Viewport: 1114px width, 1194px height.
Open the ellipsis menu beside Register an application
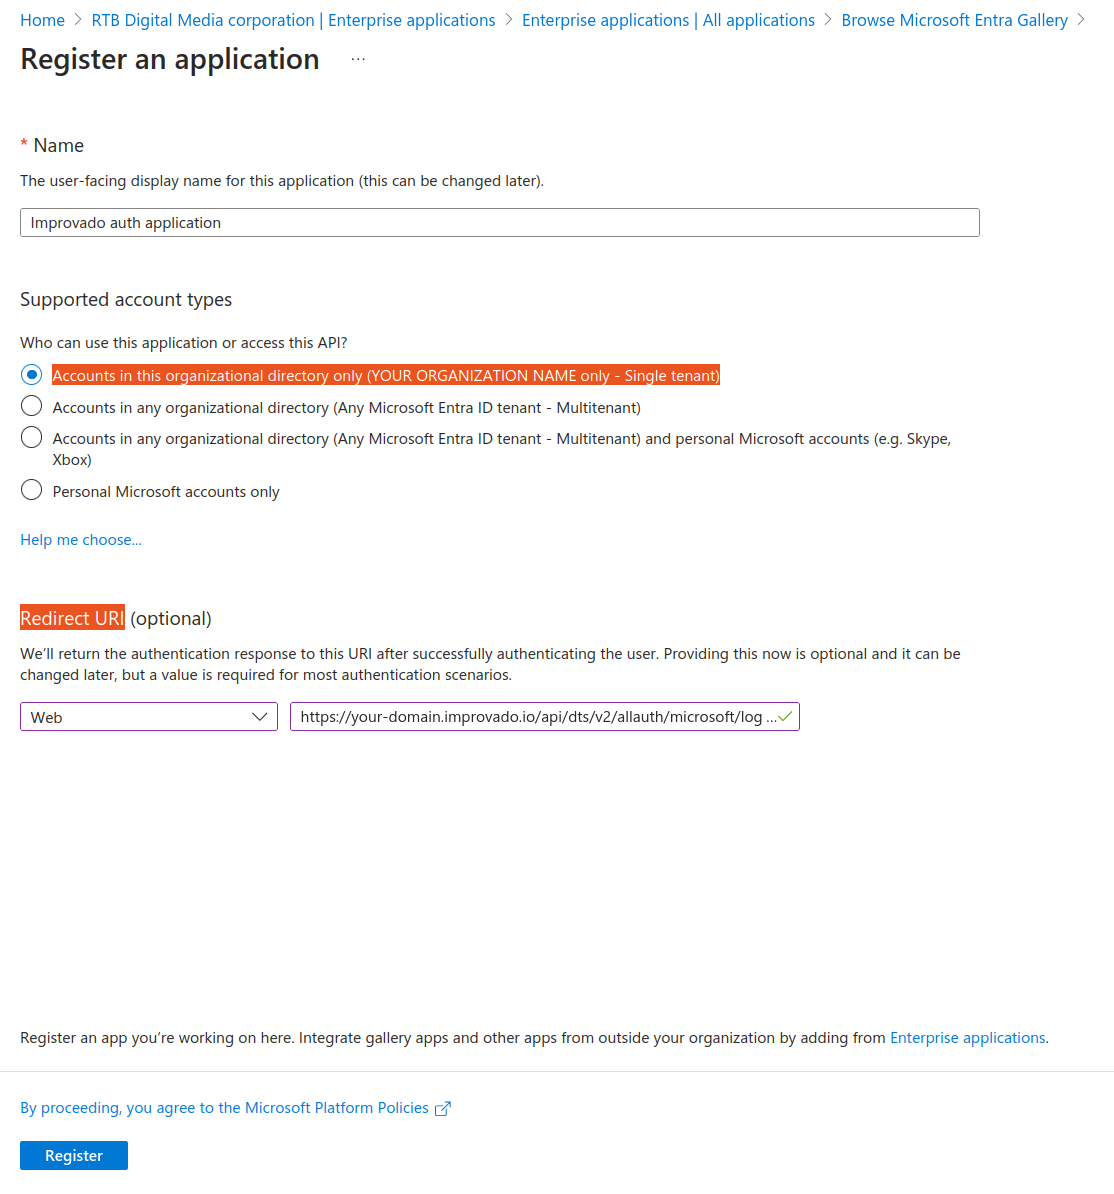(358, 59)
